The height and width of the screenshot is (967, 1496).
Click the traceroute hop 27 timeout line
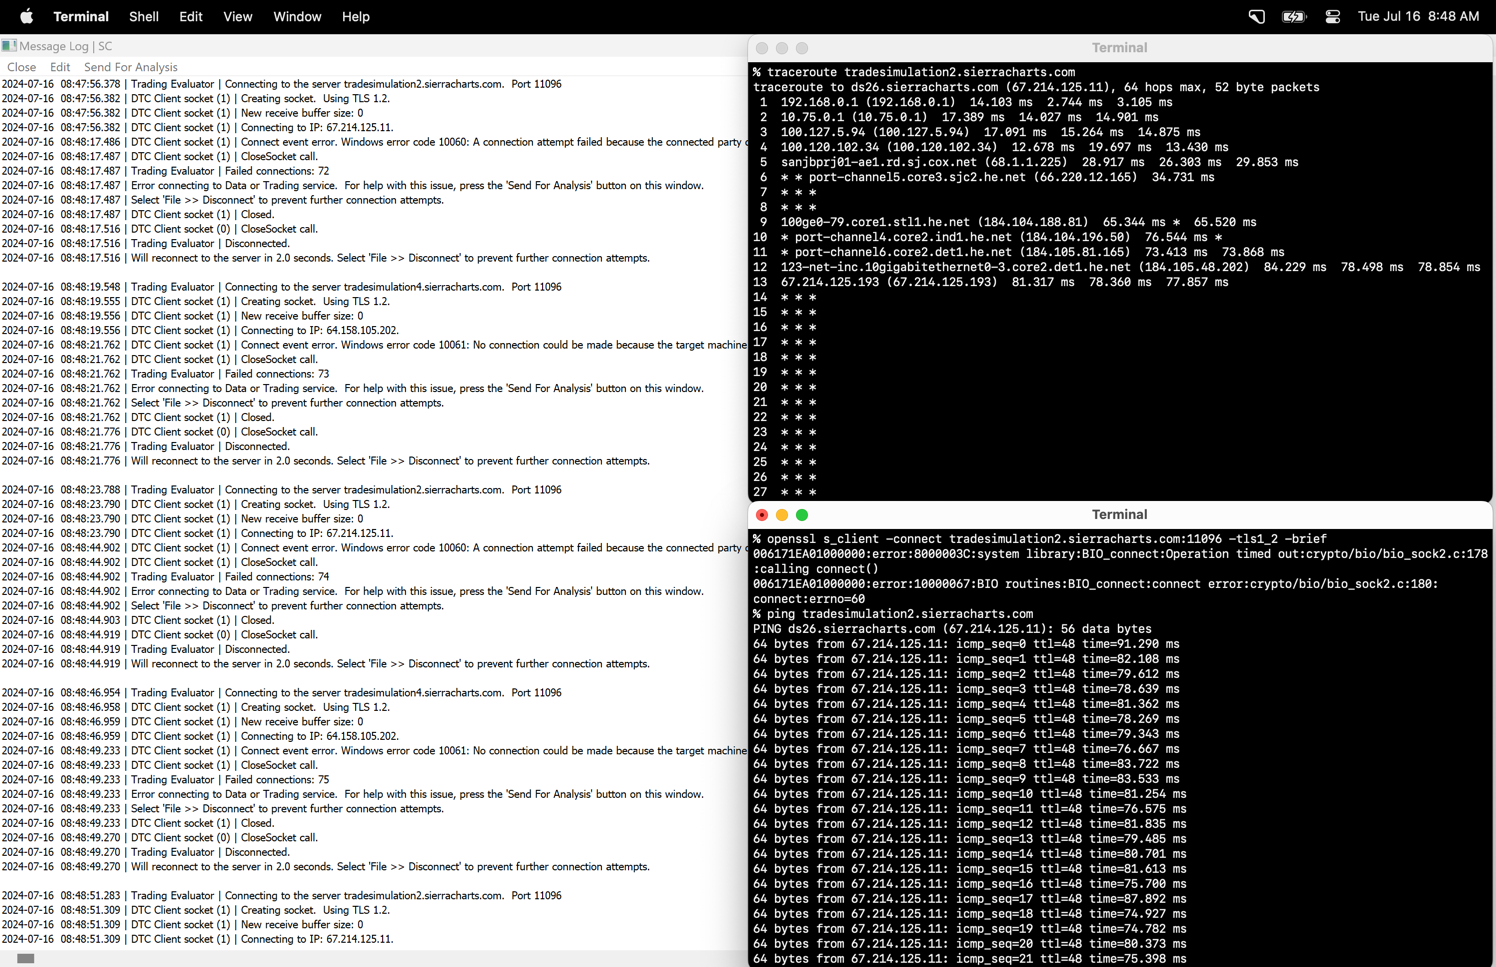pos(785,492)
